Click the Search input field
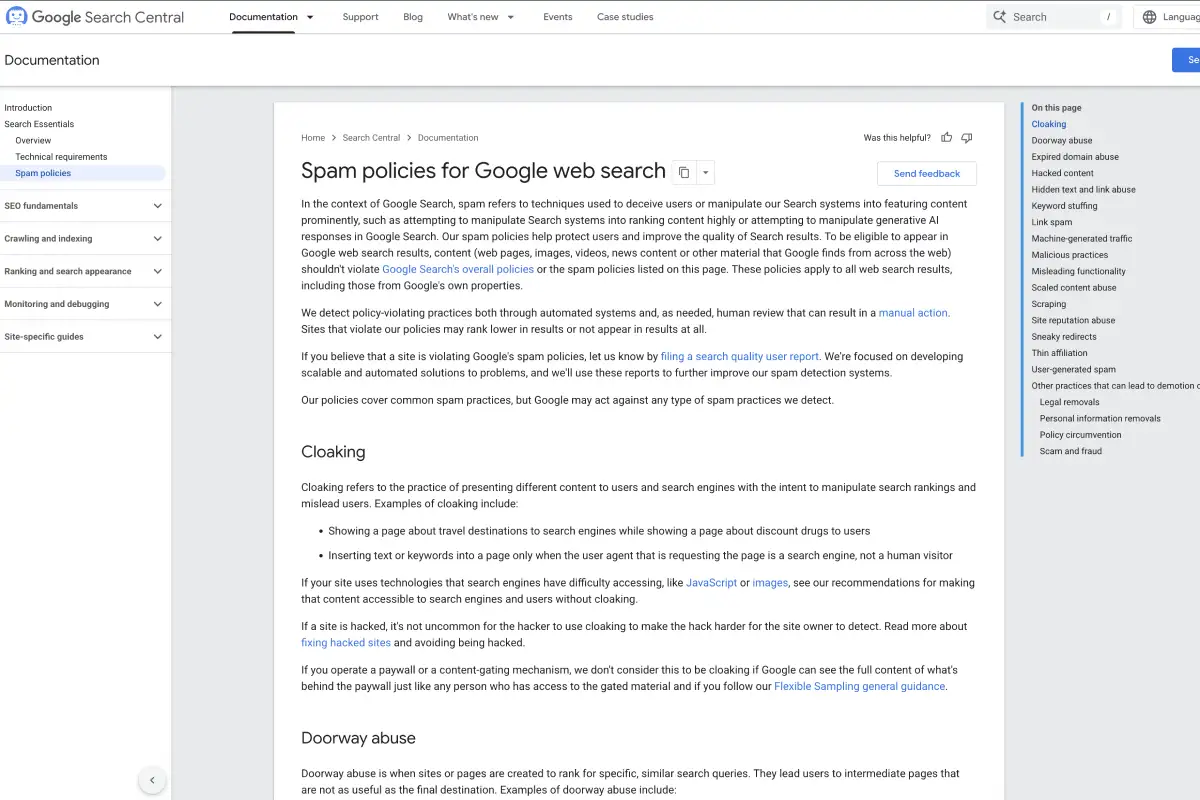Screen dimensions: 1200x800 (x=1053, y=17)
